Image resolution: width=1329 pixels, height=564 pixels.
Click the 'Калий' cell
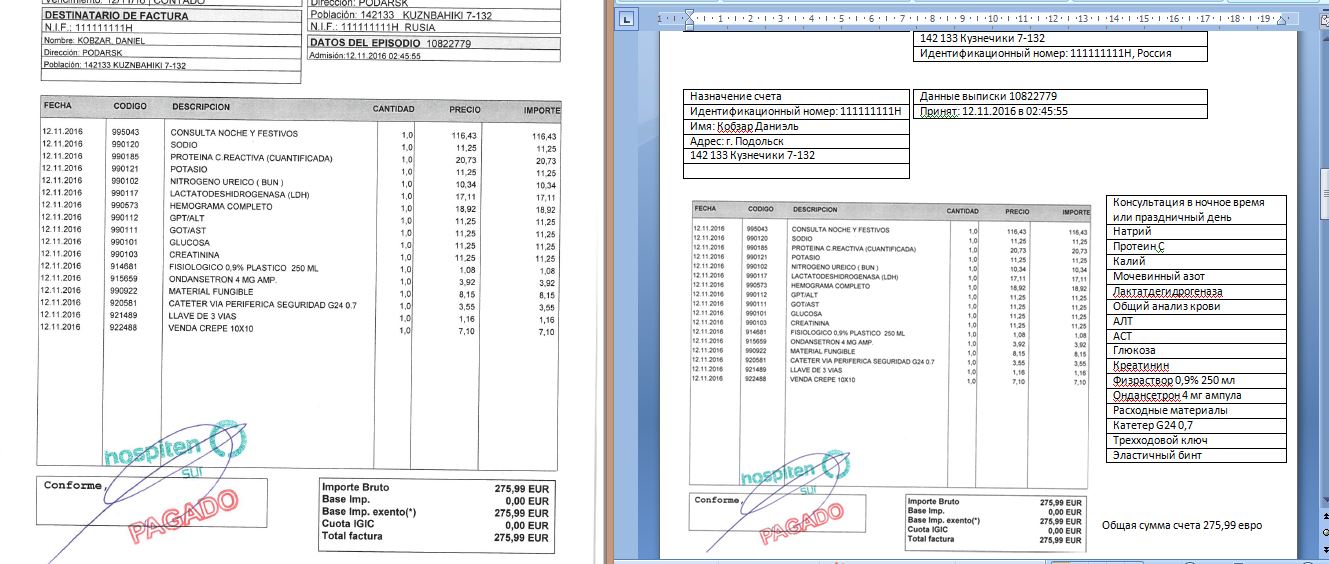tap(1197, 261)
